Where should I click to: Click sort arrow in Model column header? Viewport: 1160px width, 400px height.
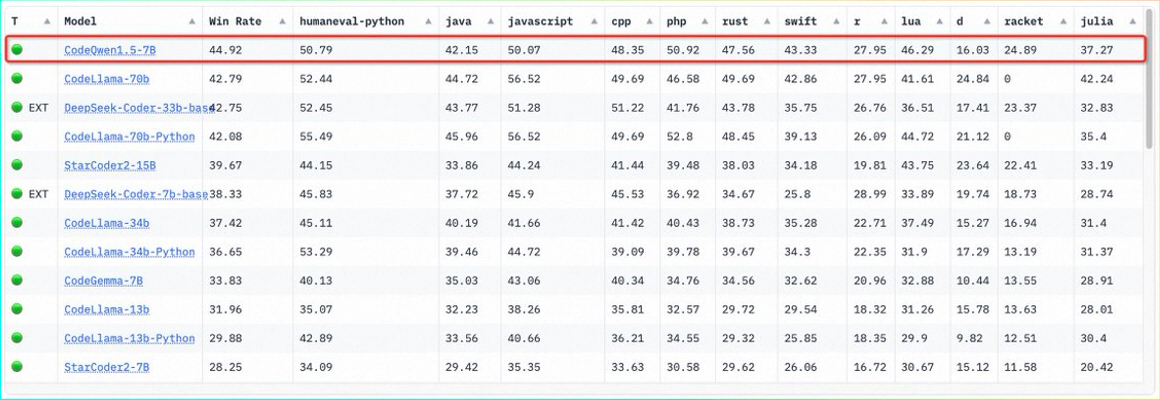point(191,21)
